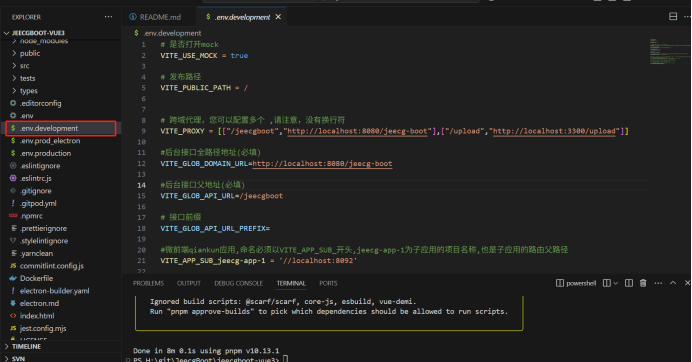The width and height of the screenshot is (692, 362).
Task: Expand the public folder
Action: tap(30, 53)
